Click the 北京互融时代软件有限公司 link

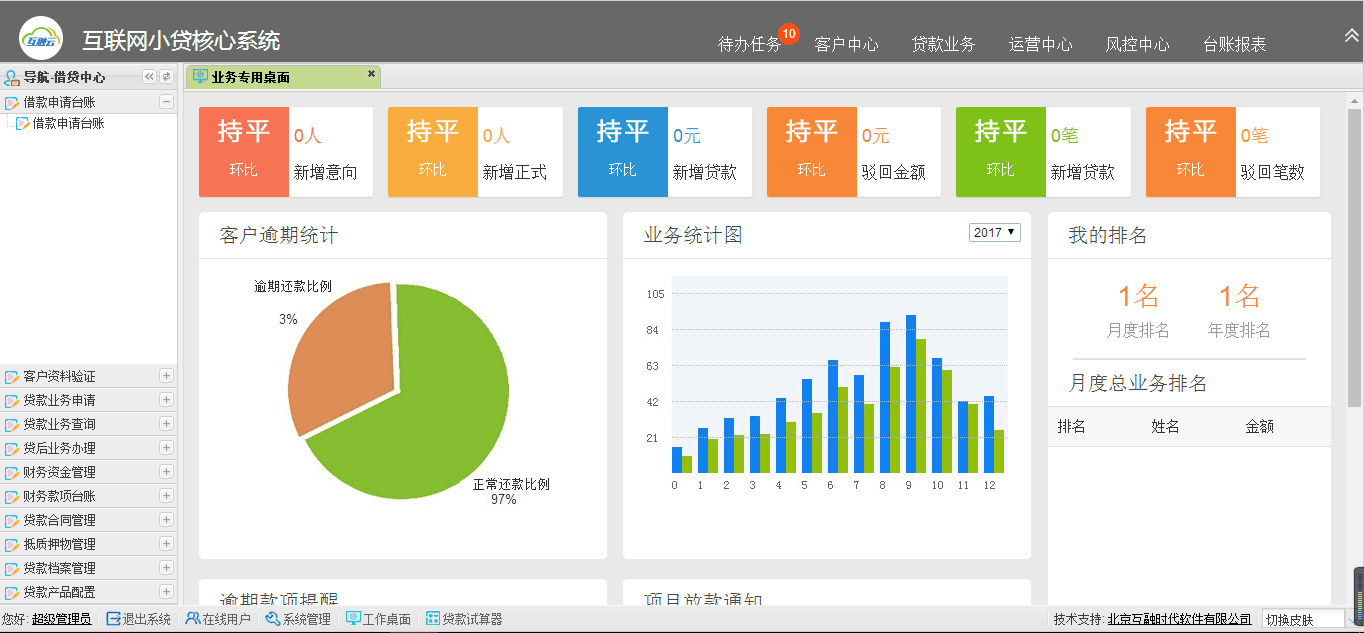coord(1179,619)
